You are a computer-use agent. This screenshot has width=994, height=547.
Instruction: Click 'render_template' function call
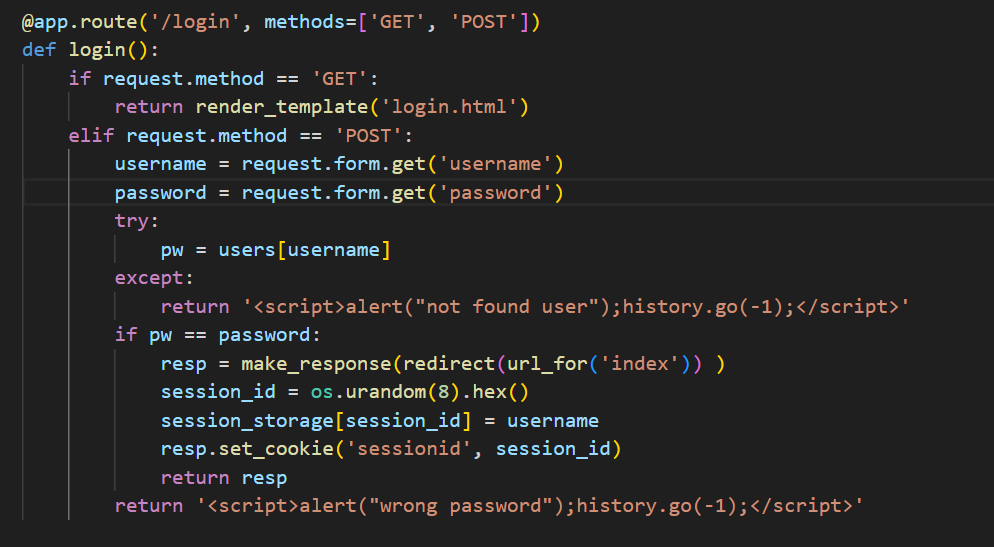click(x=281, y=107)
